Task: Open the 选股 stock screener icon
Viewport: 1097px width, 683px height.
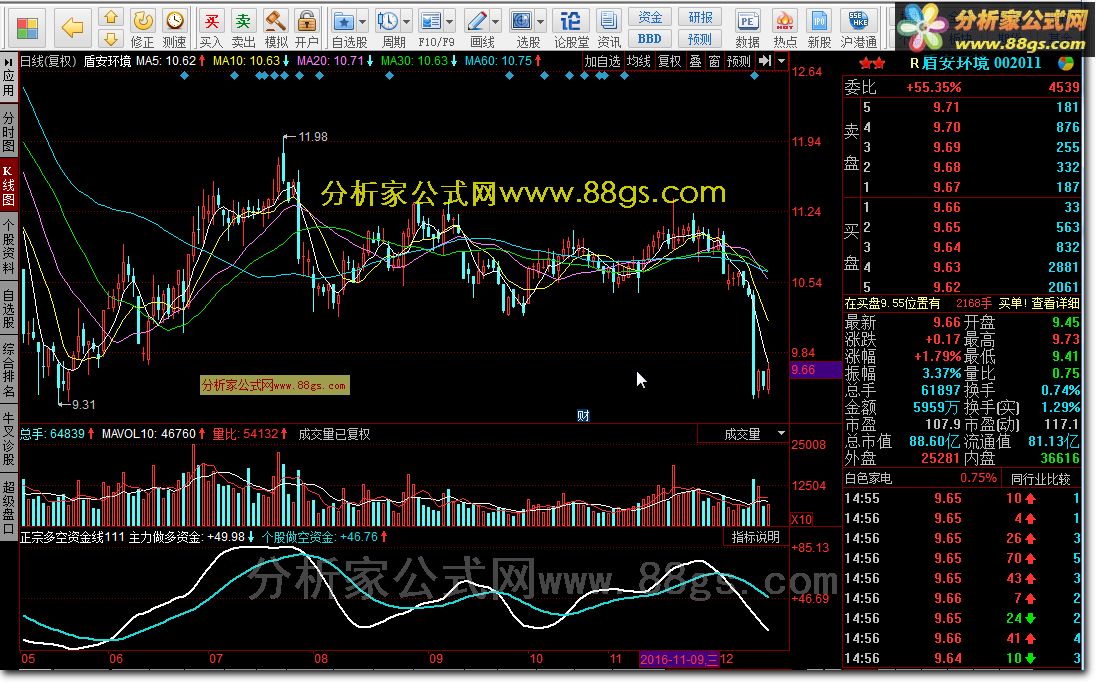Action: [521, 21]
